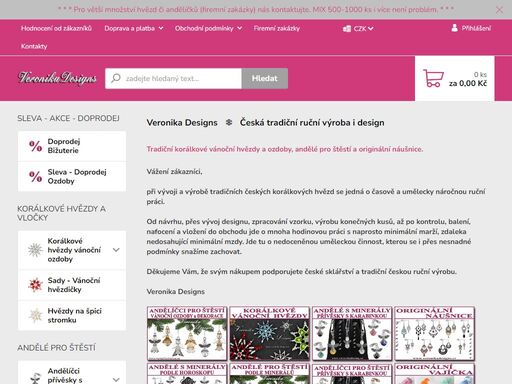Click the Veronika Designs logo
This screenshot has height=384, width=512.
[x=57, y=78]
